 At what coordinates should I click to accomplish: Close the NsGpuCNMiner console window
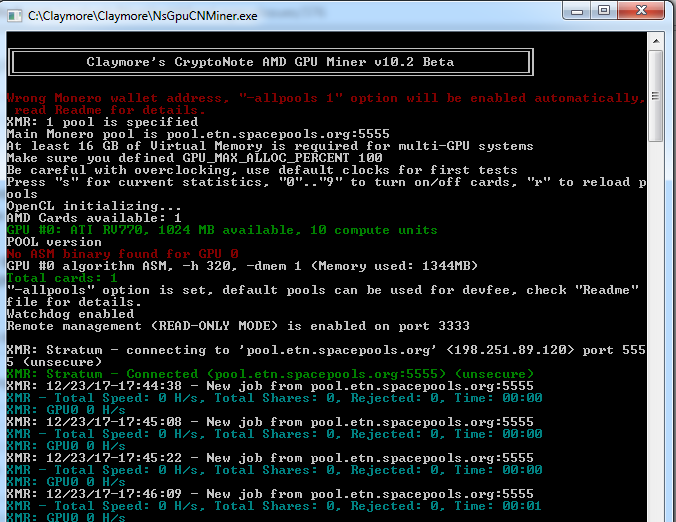pyautogui.click(x=641, y=10)
